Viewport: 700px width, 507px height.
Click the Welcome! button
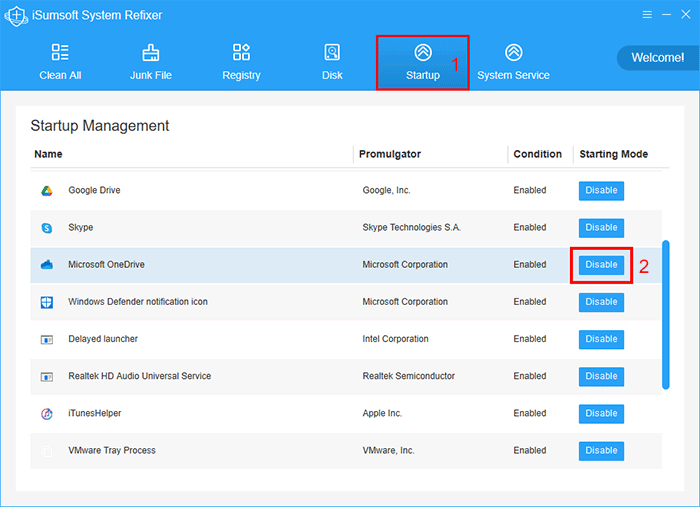point(658,58)
